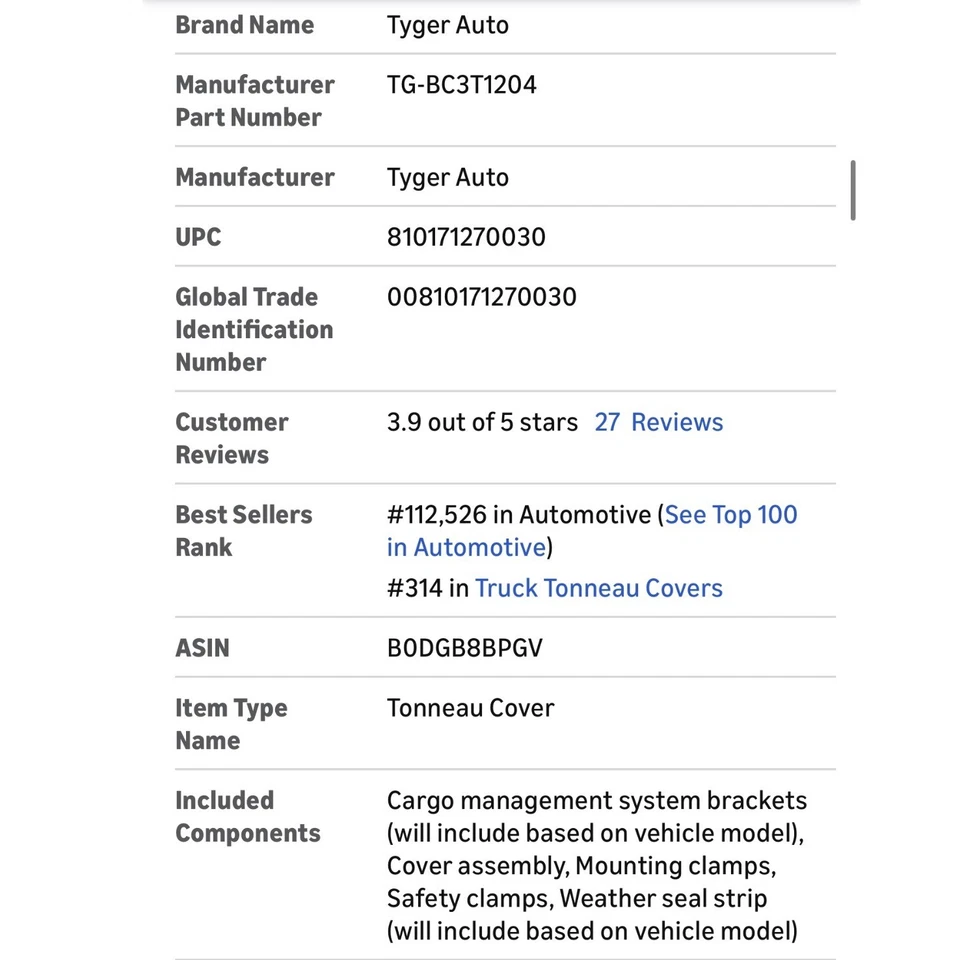Image resolution: width=960 pixels, height=960 pixels.
Task: Click the Global Trade Identification Number label
Action: pos(253,329)
